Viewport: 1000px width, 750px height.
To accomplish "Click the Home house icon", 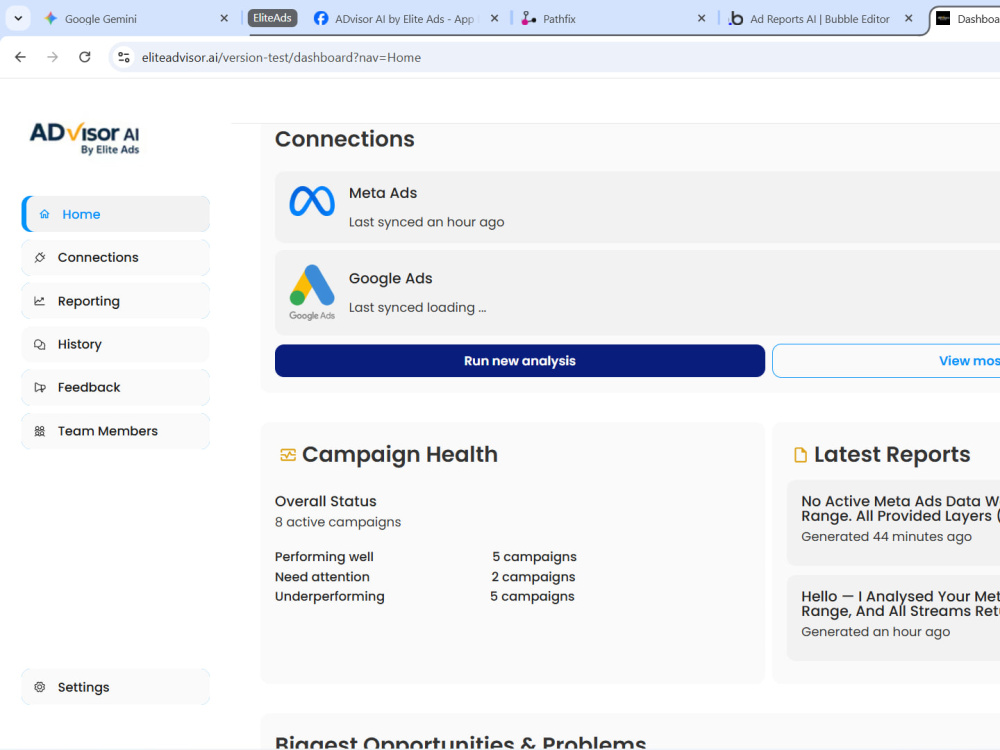I will pyautogui.click(x=45, y=214).
